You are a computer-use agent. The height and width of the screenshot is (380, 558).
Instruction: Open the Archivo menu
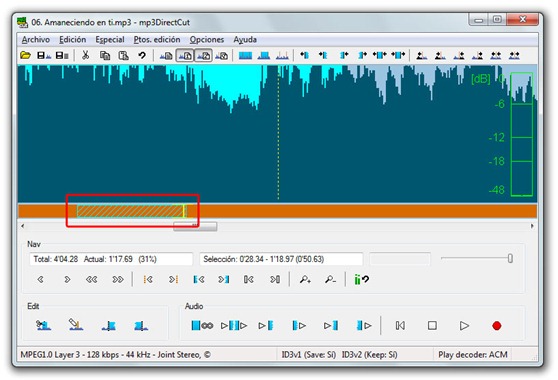coord(36,39)
